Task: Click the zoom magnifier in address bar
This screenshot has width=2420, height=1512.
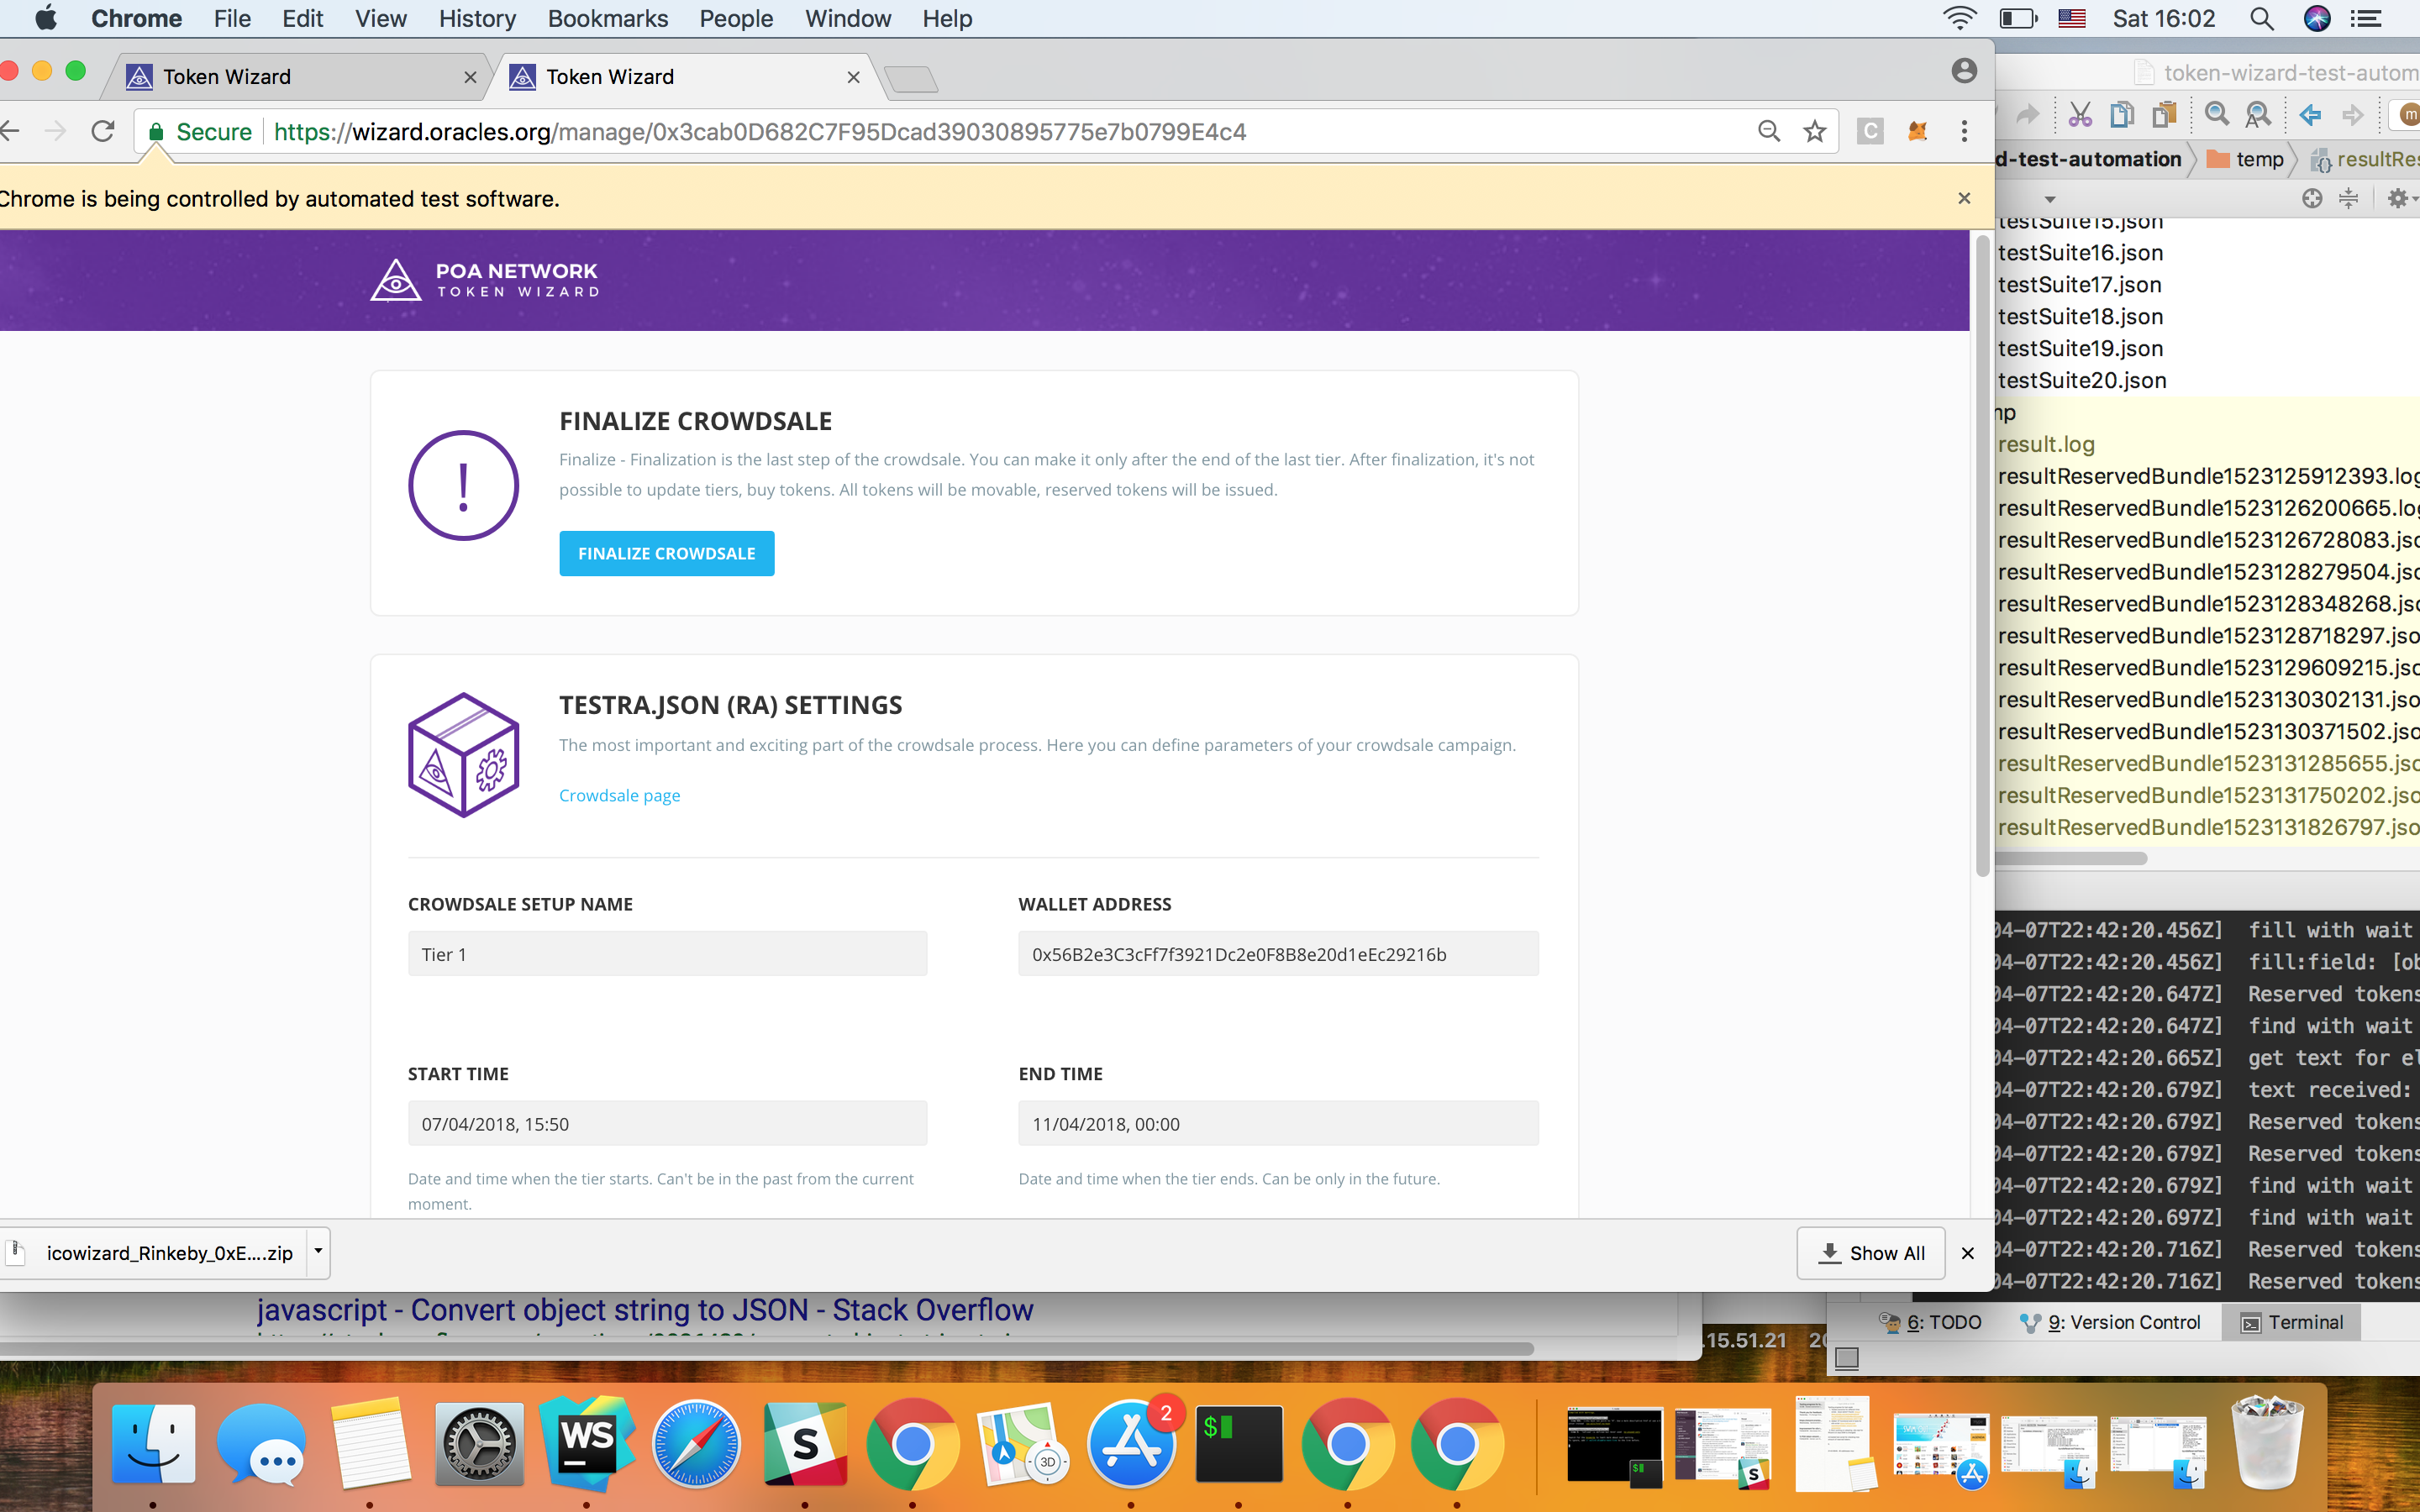Action: click(1768, 131)
